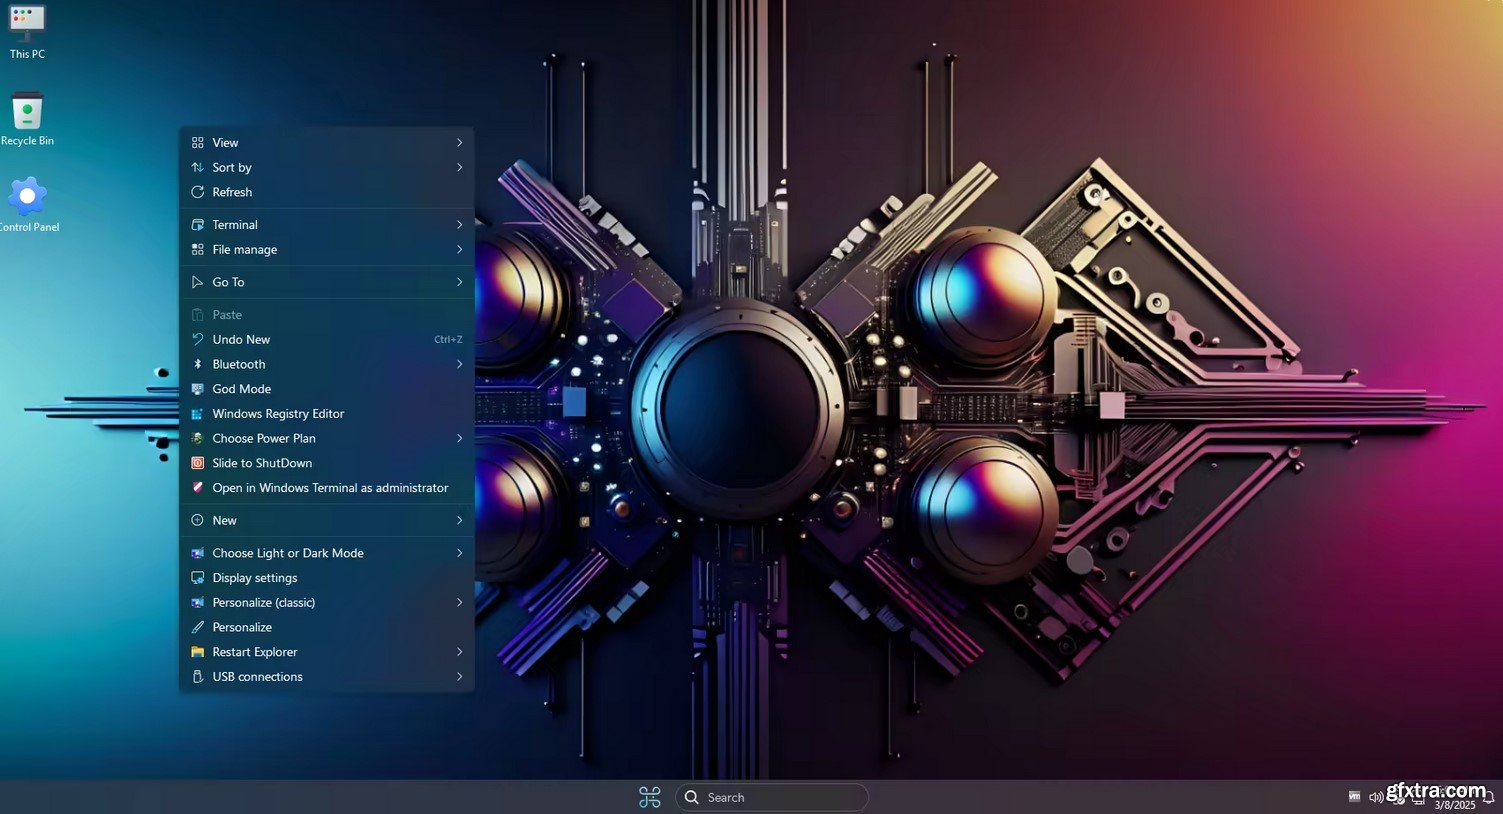Open Windows Registry Editor from the menu
This screenshot has width=1503, height=814.
[x=278, y=414]
